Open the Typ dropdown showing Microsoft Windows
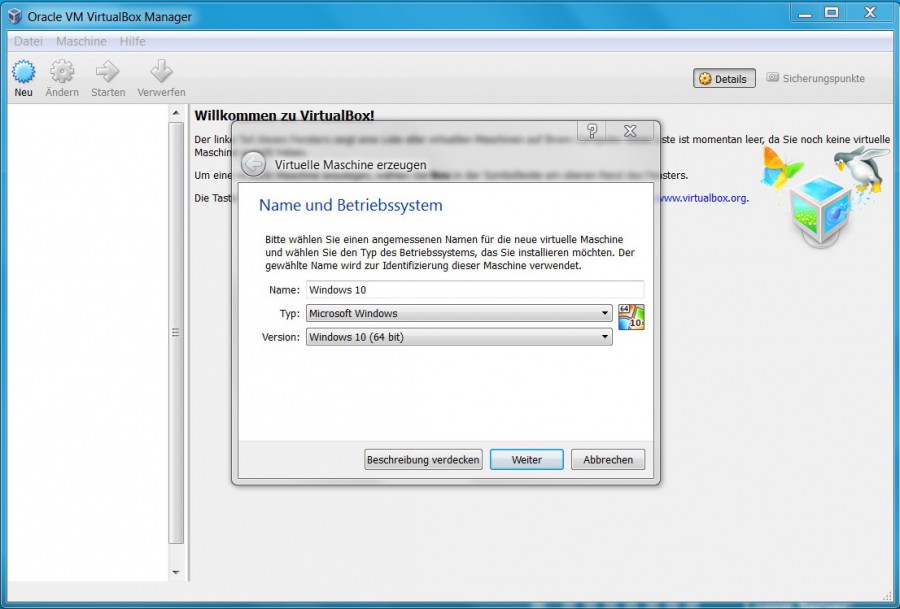900x609 pixels. [x=459, y=313]
